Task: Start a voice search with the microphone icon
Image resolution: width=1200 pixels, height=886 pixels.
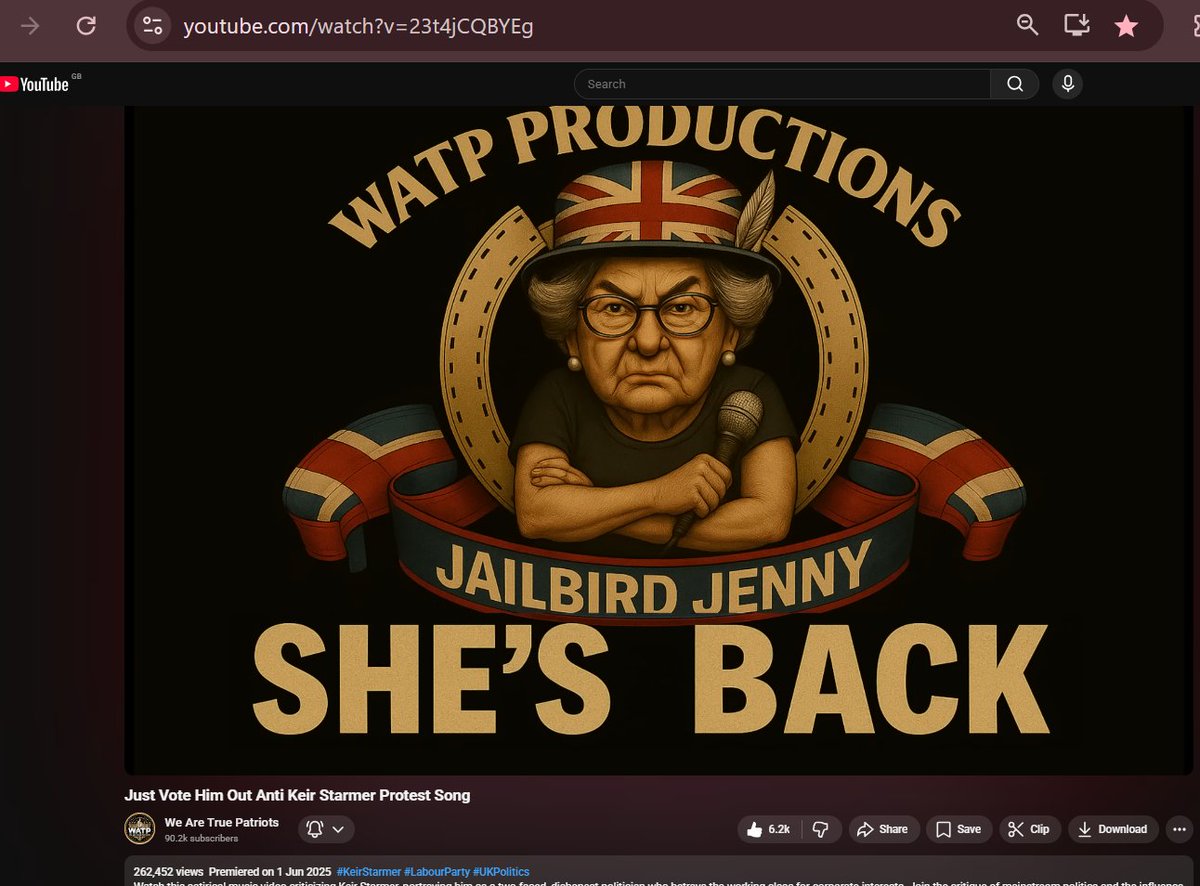Action: click(1067, 84)
